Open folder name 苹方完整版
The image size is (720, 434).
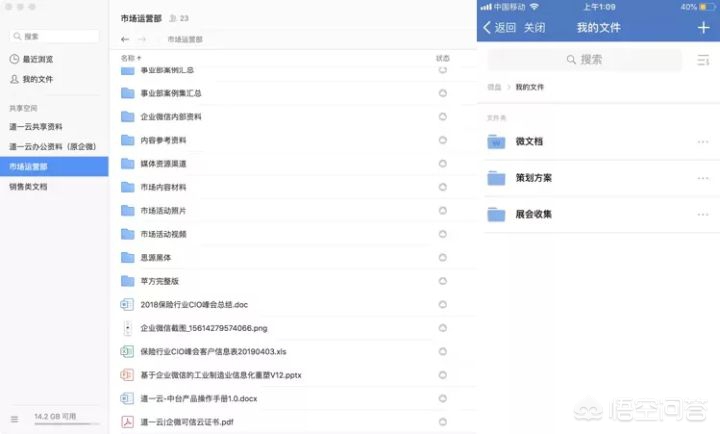pyautogui.click(x=159, y=281)
